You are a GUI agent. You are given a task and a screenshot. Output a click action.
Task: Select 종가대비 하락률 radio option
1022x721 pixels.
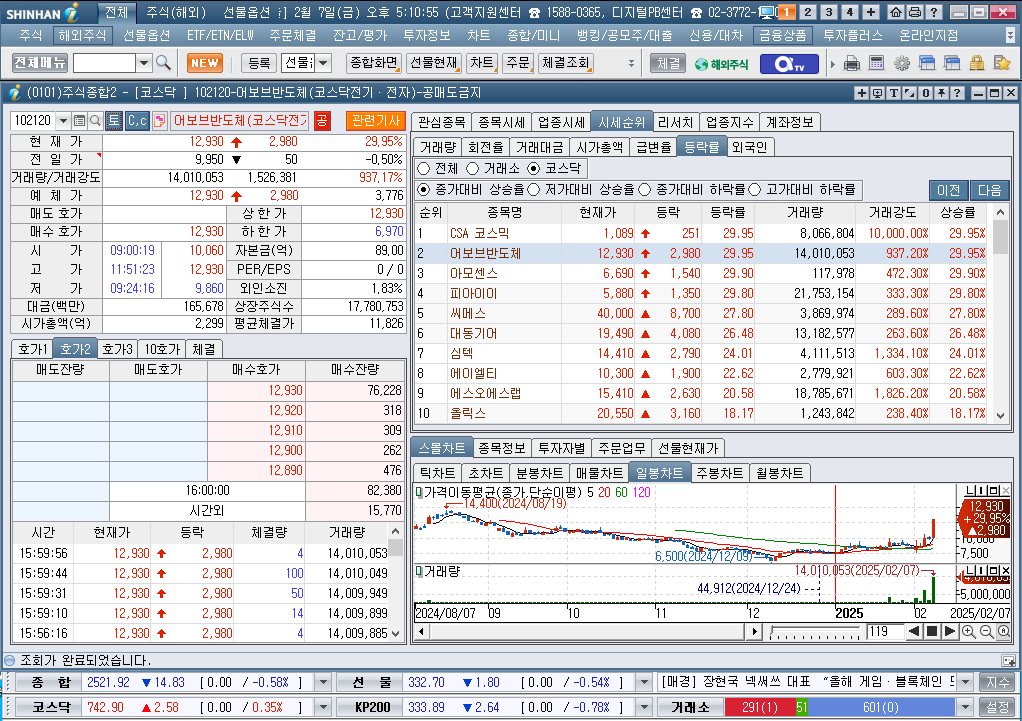pos(645,190)
